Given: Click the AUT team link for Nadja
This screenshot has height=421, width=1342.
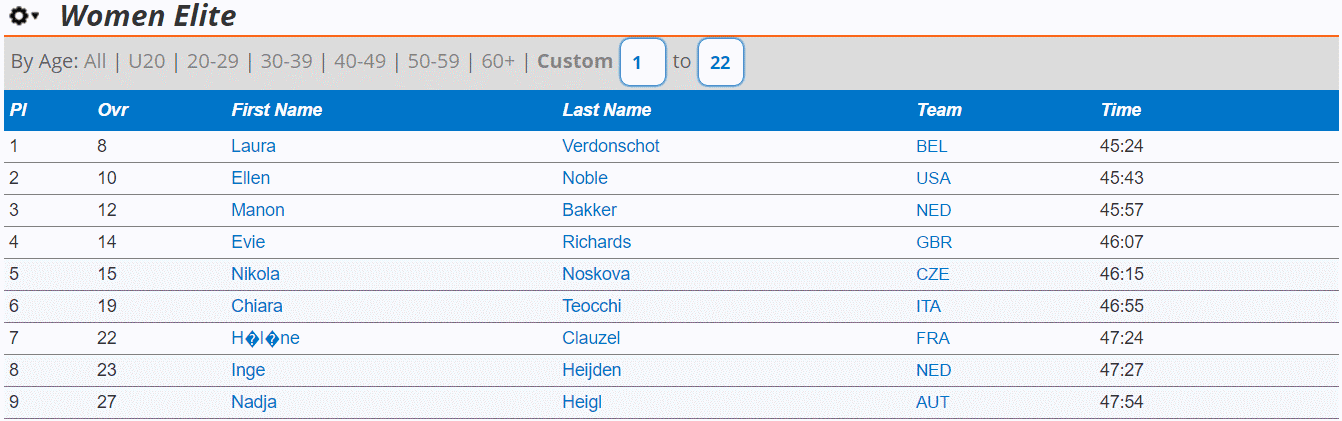Looking at the screenshot, I should click(932, 402).
